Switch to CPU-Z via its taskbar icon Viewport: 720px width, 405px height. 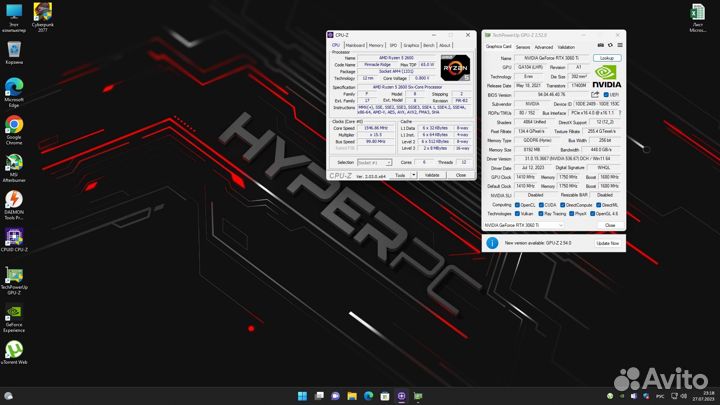point(401,396)
